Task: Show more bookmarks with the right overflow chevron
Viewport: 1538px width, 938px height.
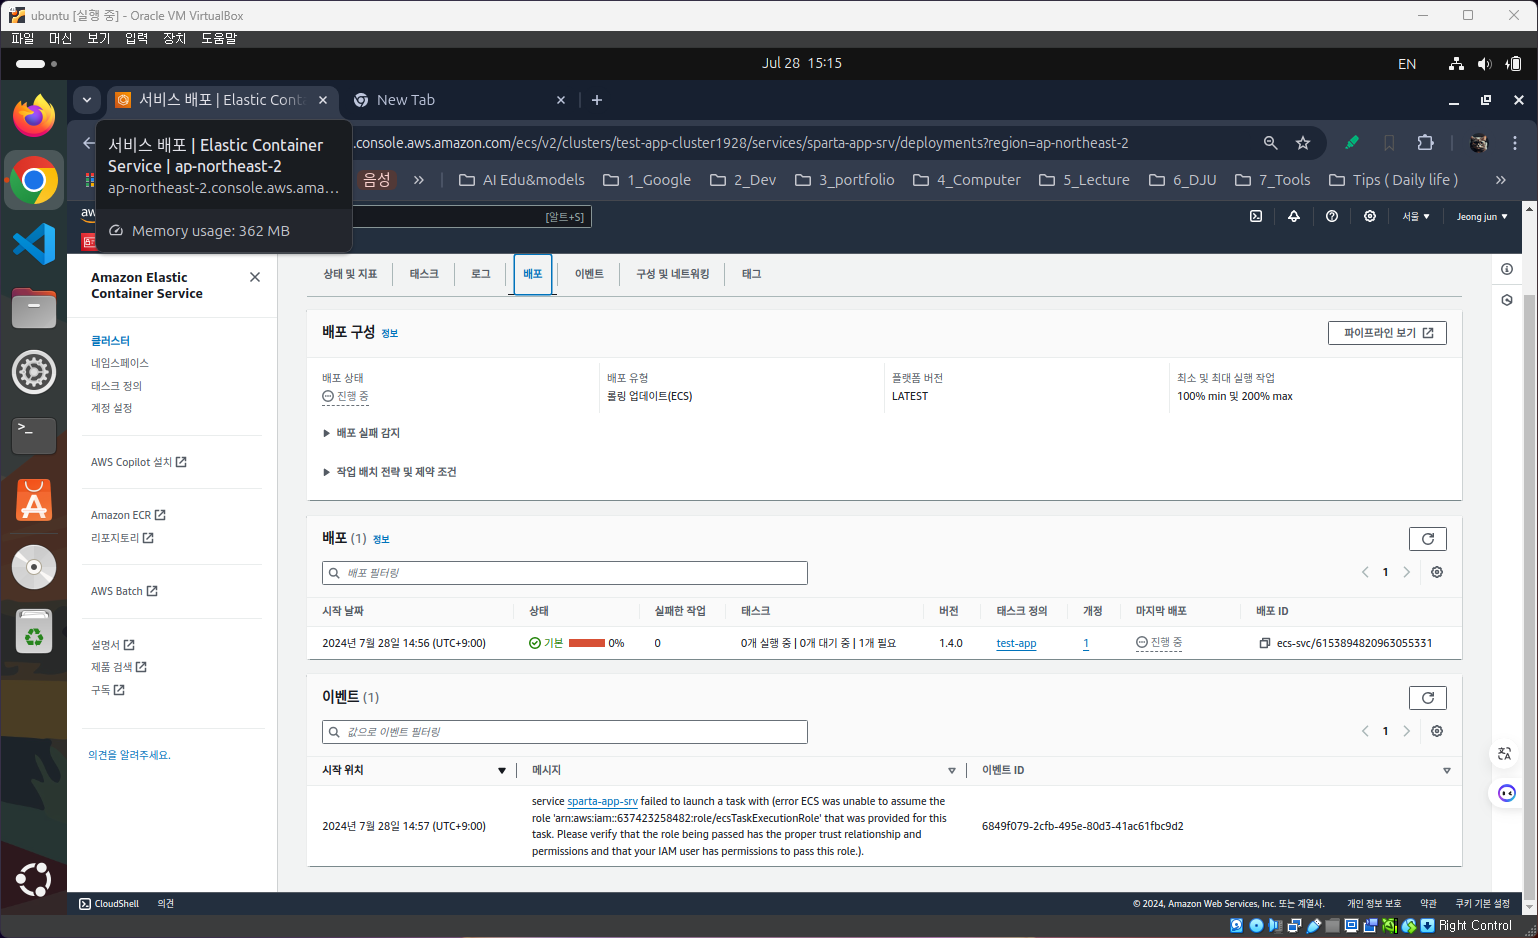Action: click(x=1500, y=180)
